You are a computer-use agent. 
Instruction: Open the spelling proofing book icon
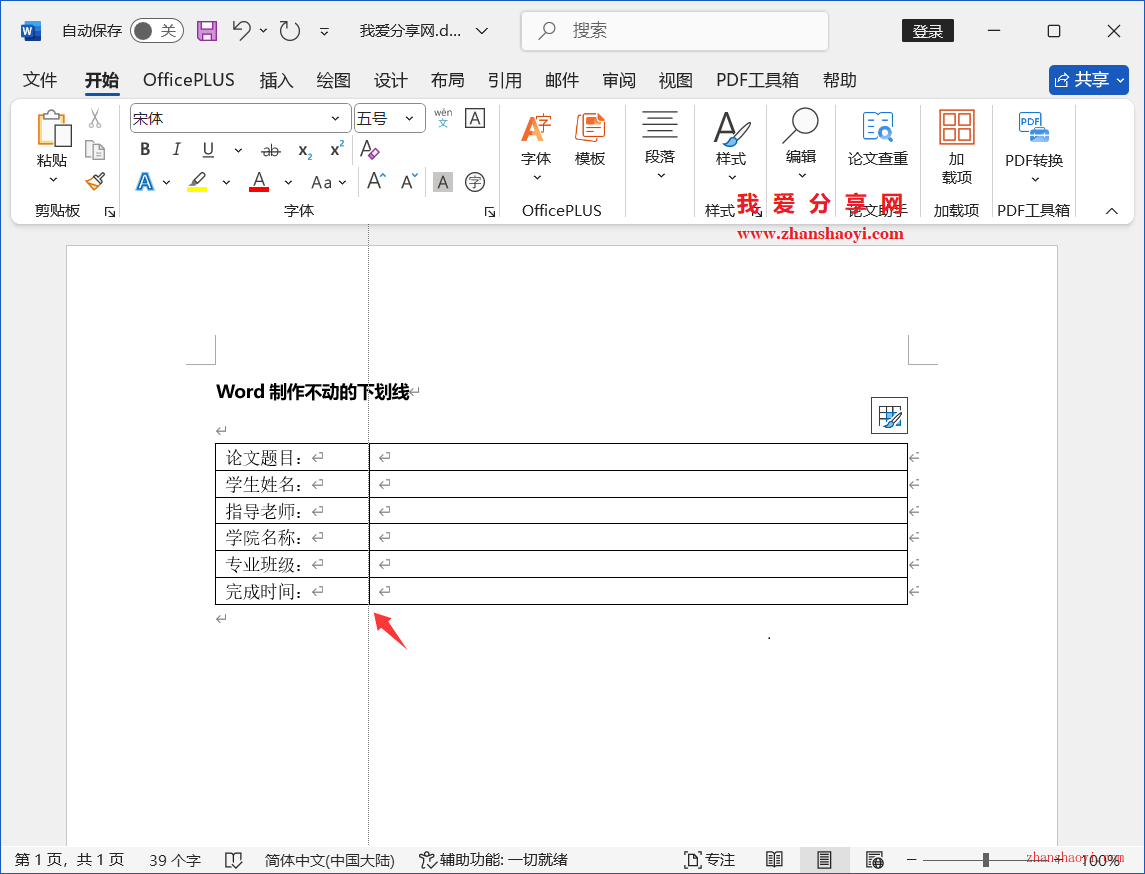click(233, 860)
